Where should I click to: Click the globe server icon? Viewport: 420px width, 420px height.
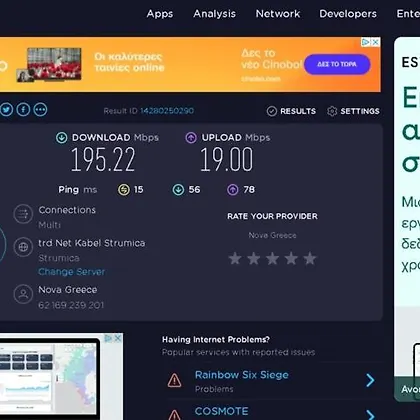(23, 247)
